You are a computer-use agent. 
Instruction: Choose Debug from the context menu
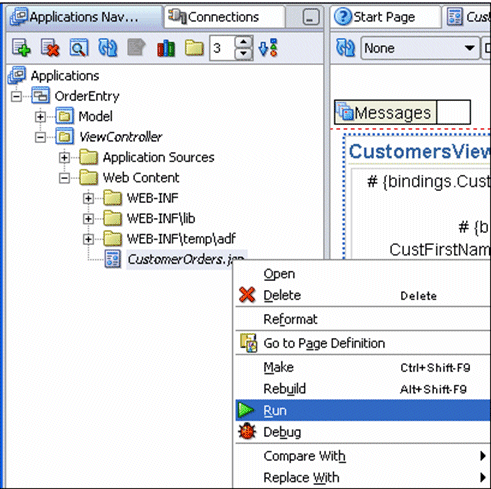pyautogui.click(x=363, y=432)
